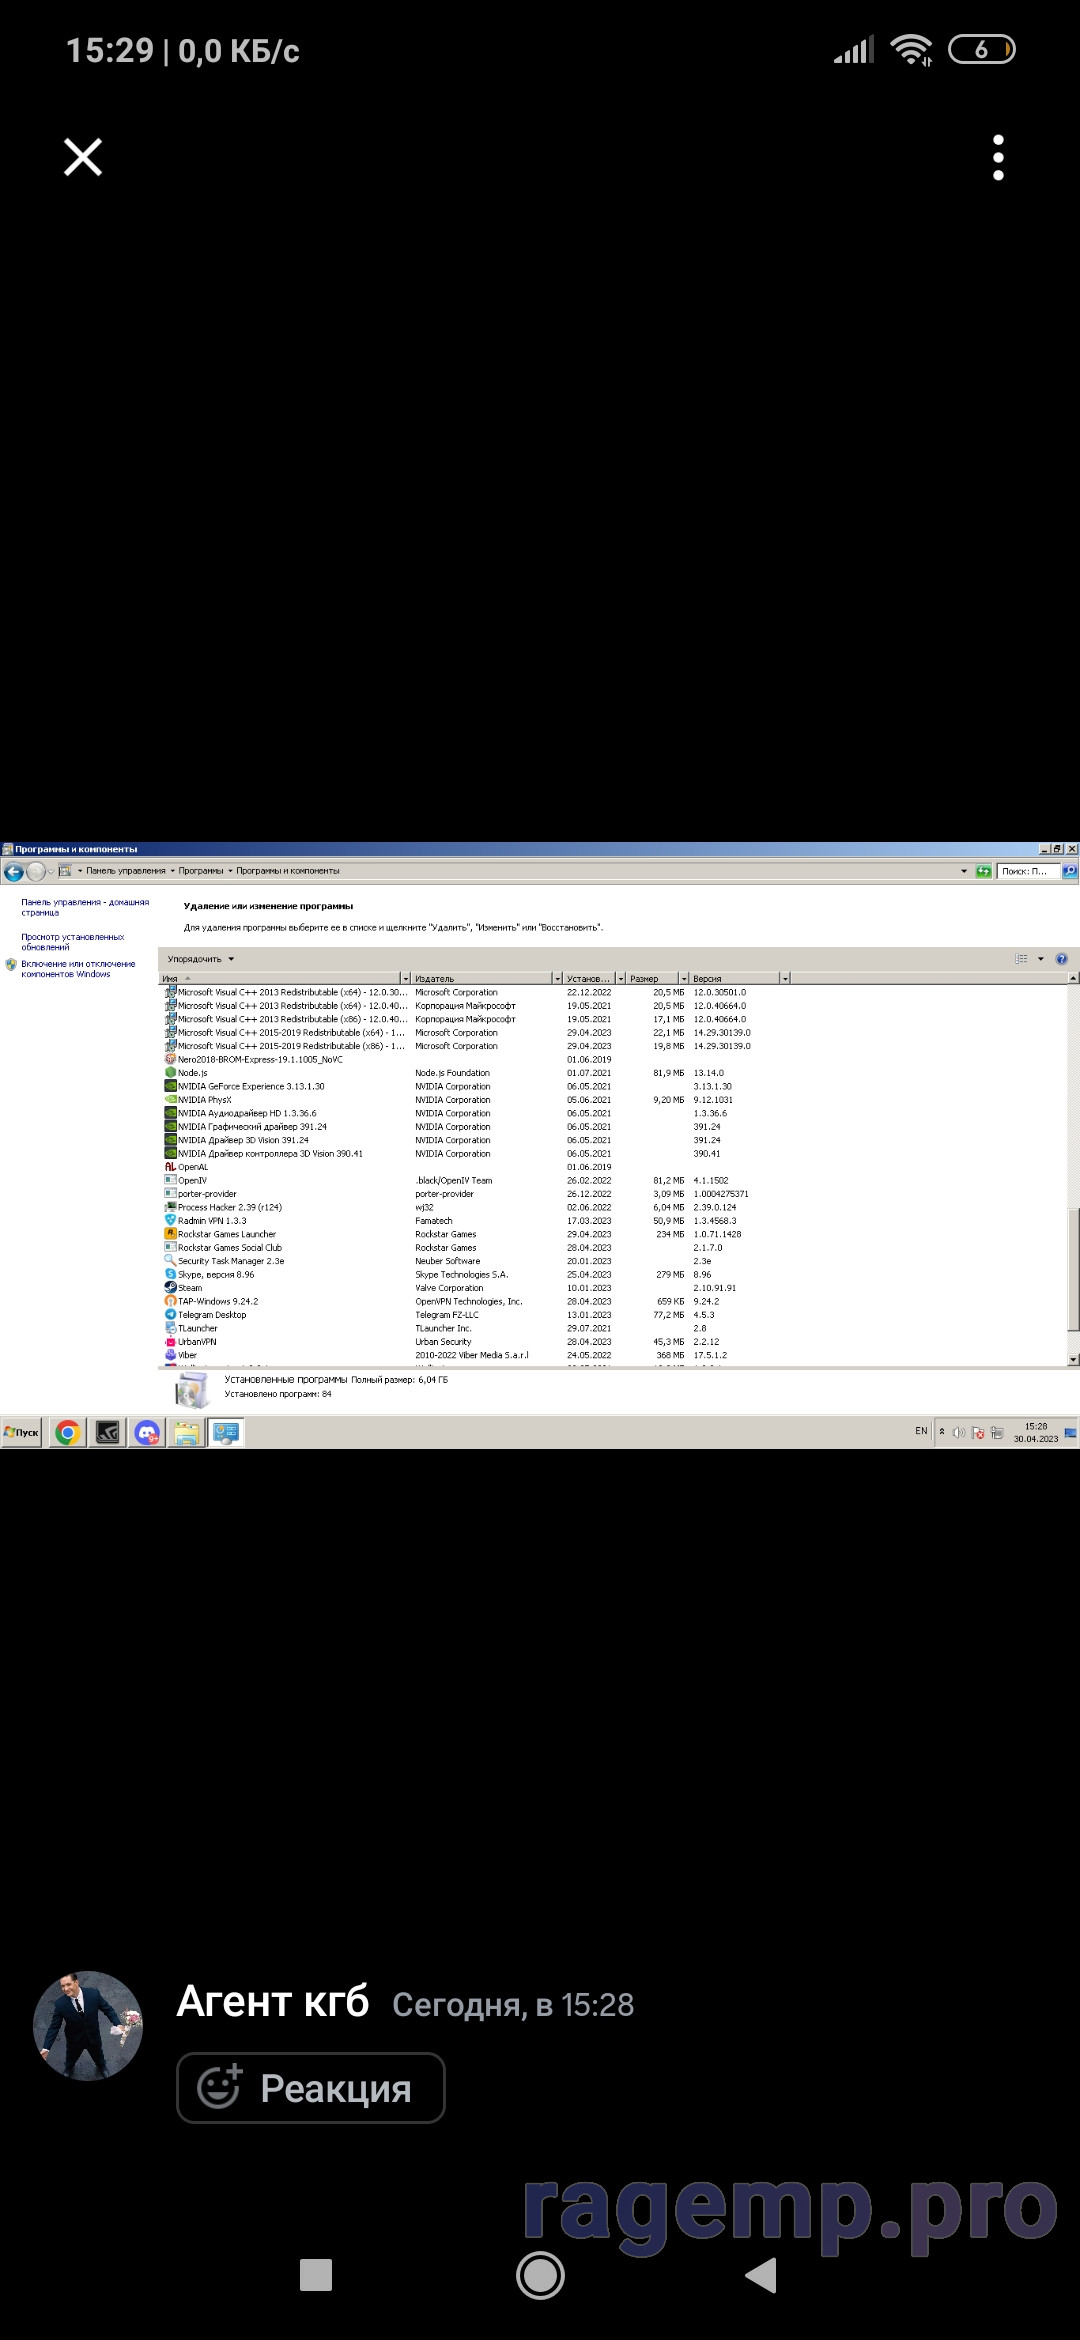
Task: Open Включение или отключение компонентов Windows link
Action: pos(78,969)
